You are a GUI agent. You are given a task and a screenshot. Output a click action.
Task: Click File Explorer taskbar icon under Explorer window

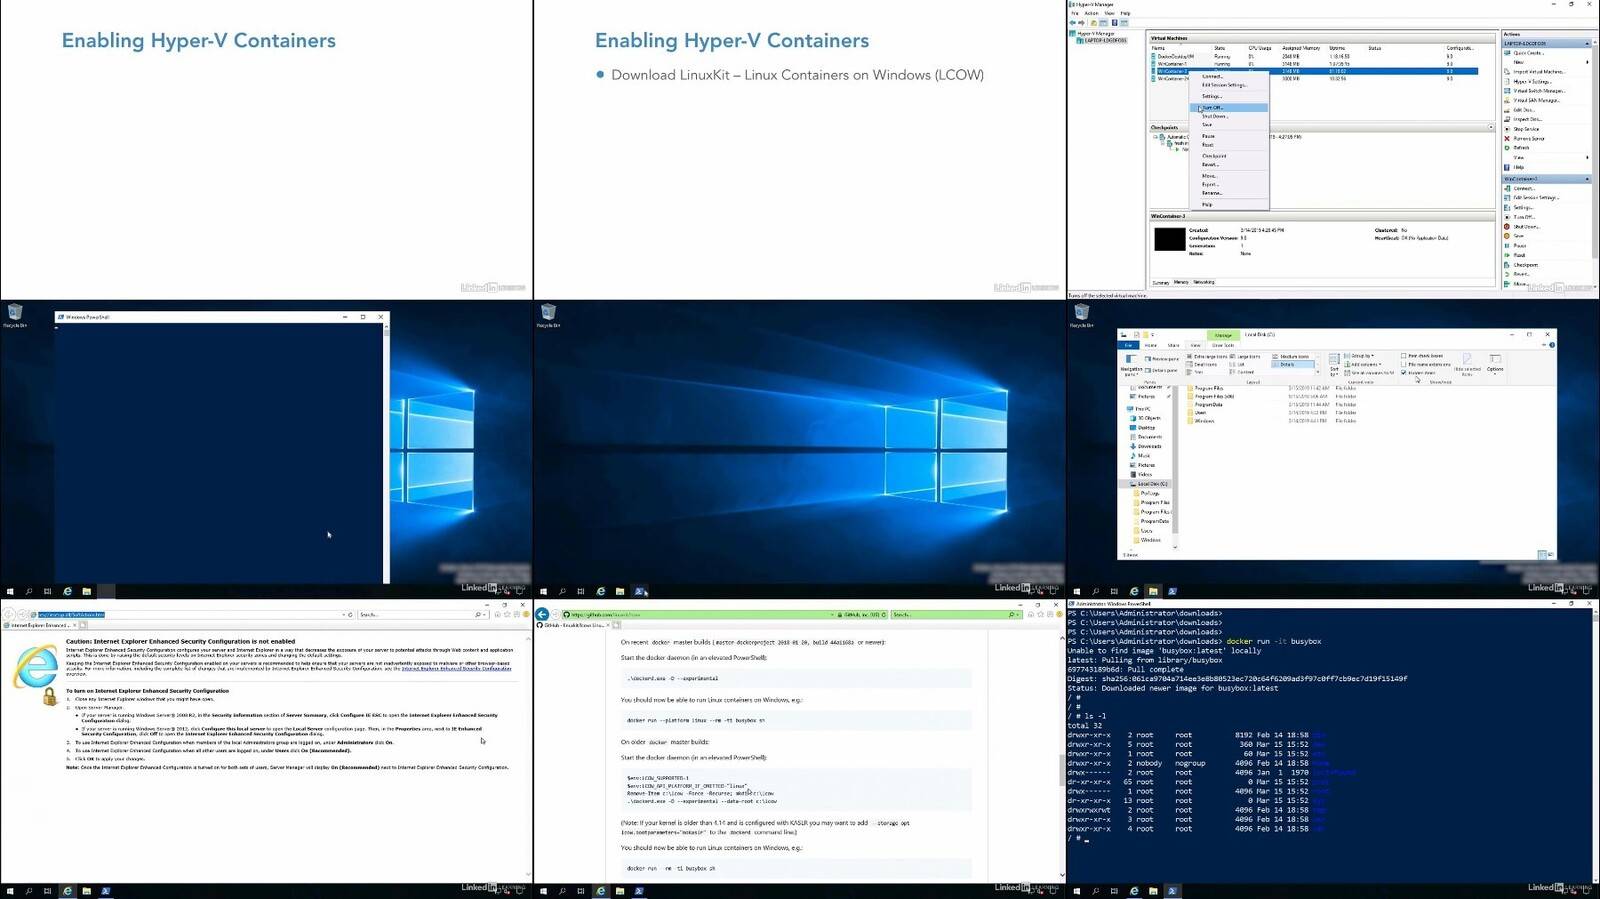1153,591
